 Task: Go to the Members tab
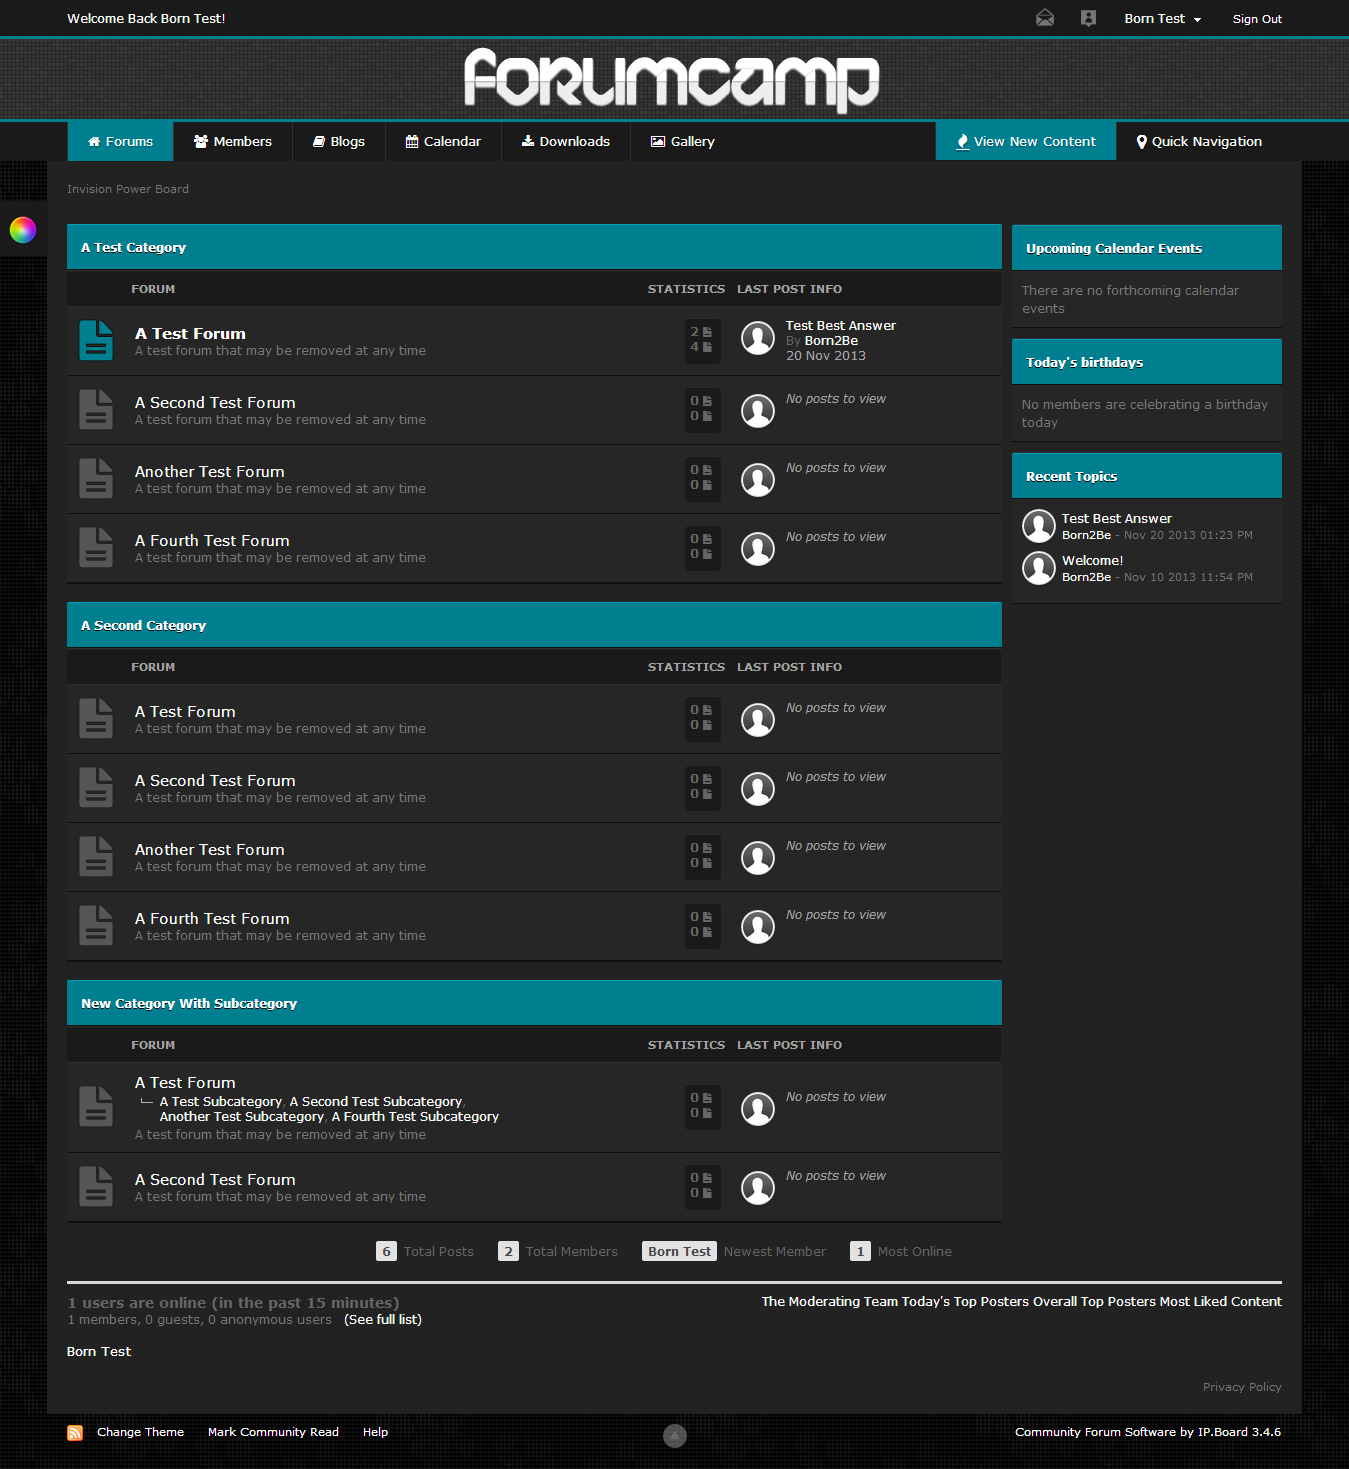click(232, 142)
